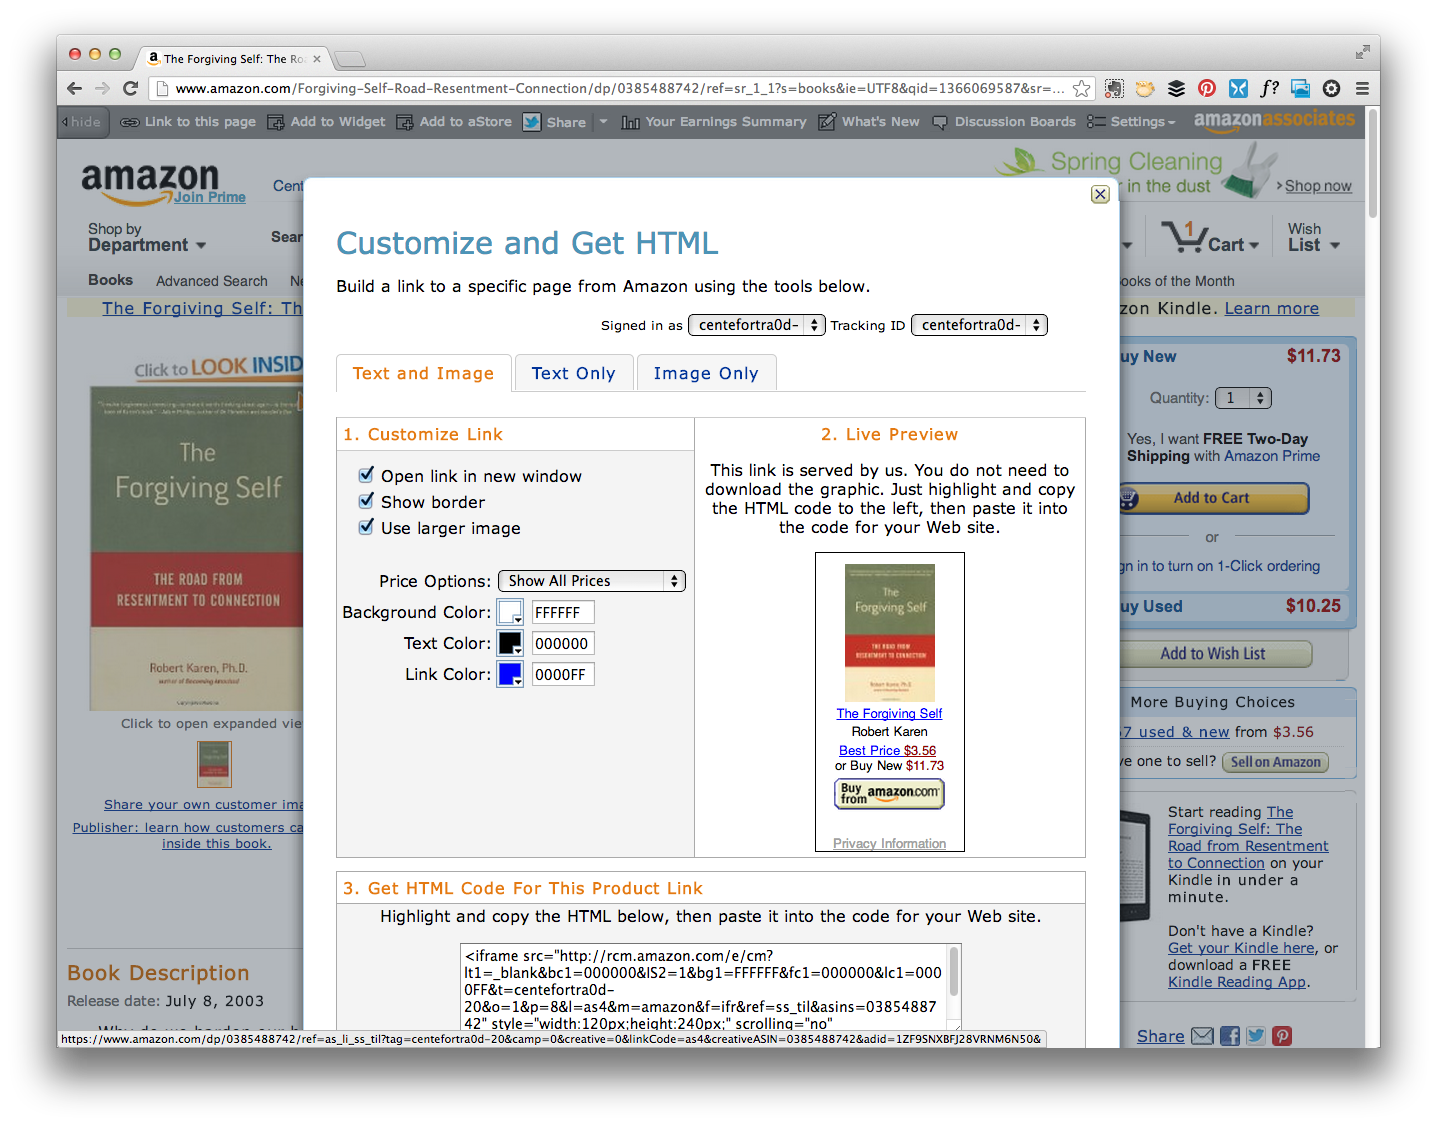Reload the page with the refresh icon

pyautogui.click(x=130, y=88)
